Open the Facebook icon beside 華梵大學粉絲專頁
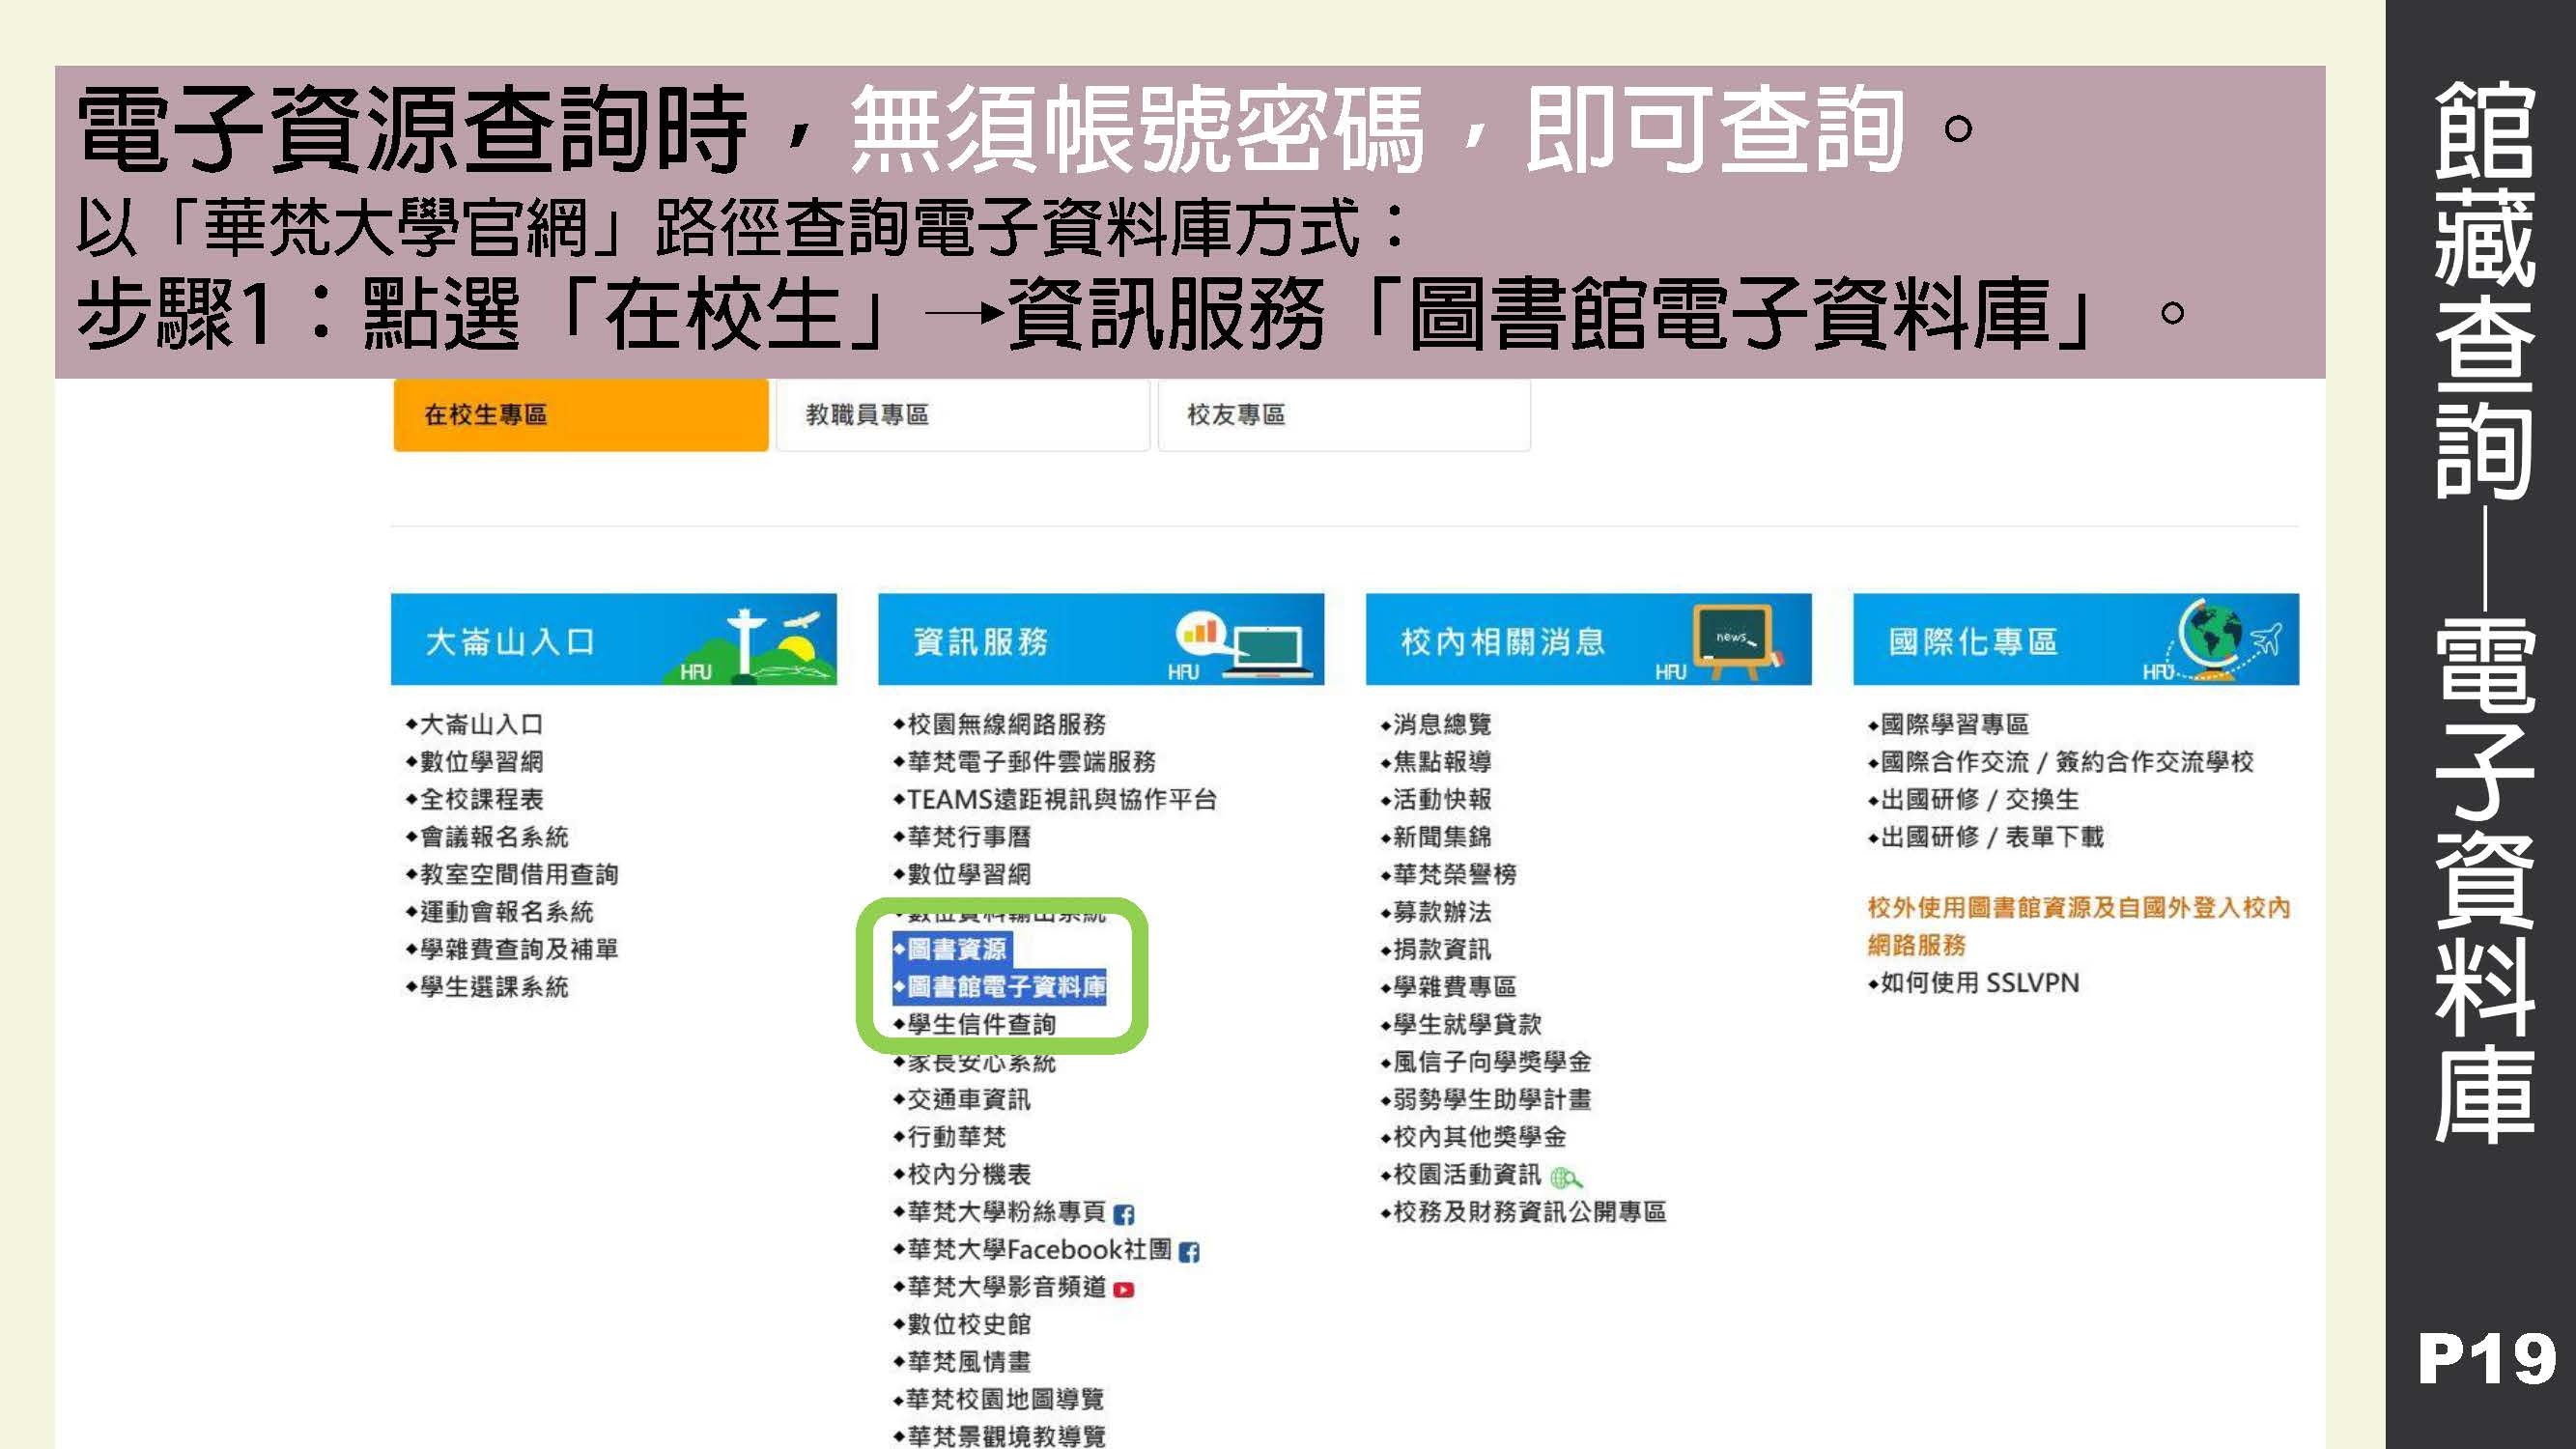The height and width of the screenshot is (1449, 2576). click(x=1124, y=1215)
